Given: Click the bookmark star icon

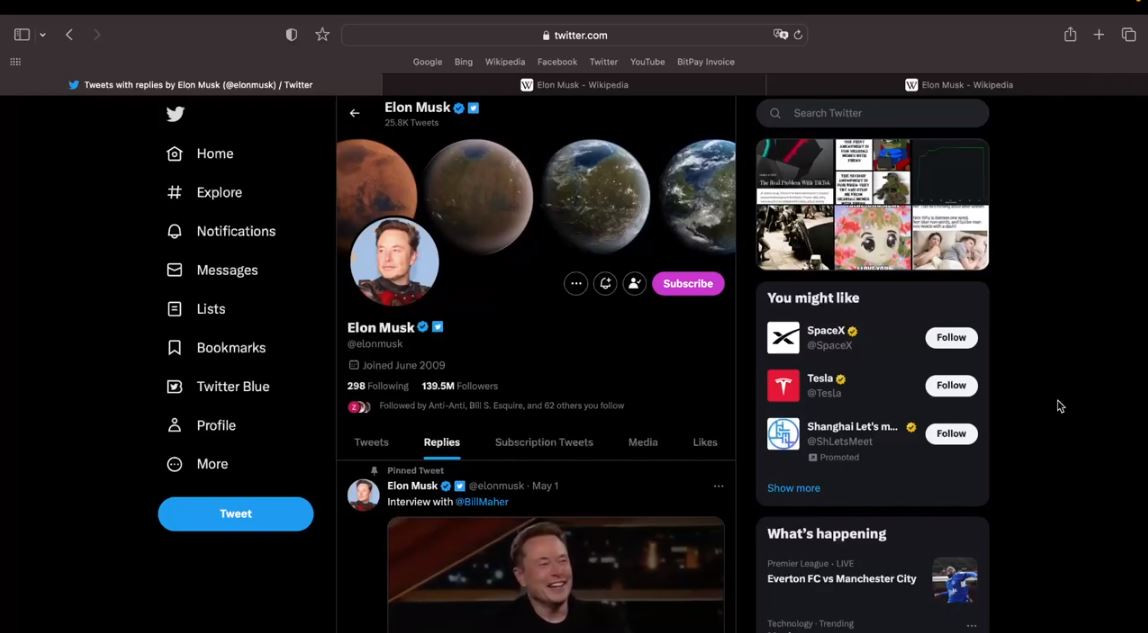Looking at the screenshot, I should pyautogui.click(x=322, y=34).
